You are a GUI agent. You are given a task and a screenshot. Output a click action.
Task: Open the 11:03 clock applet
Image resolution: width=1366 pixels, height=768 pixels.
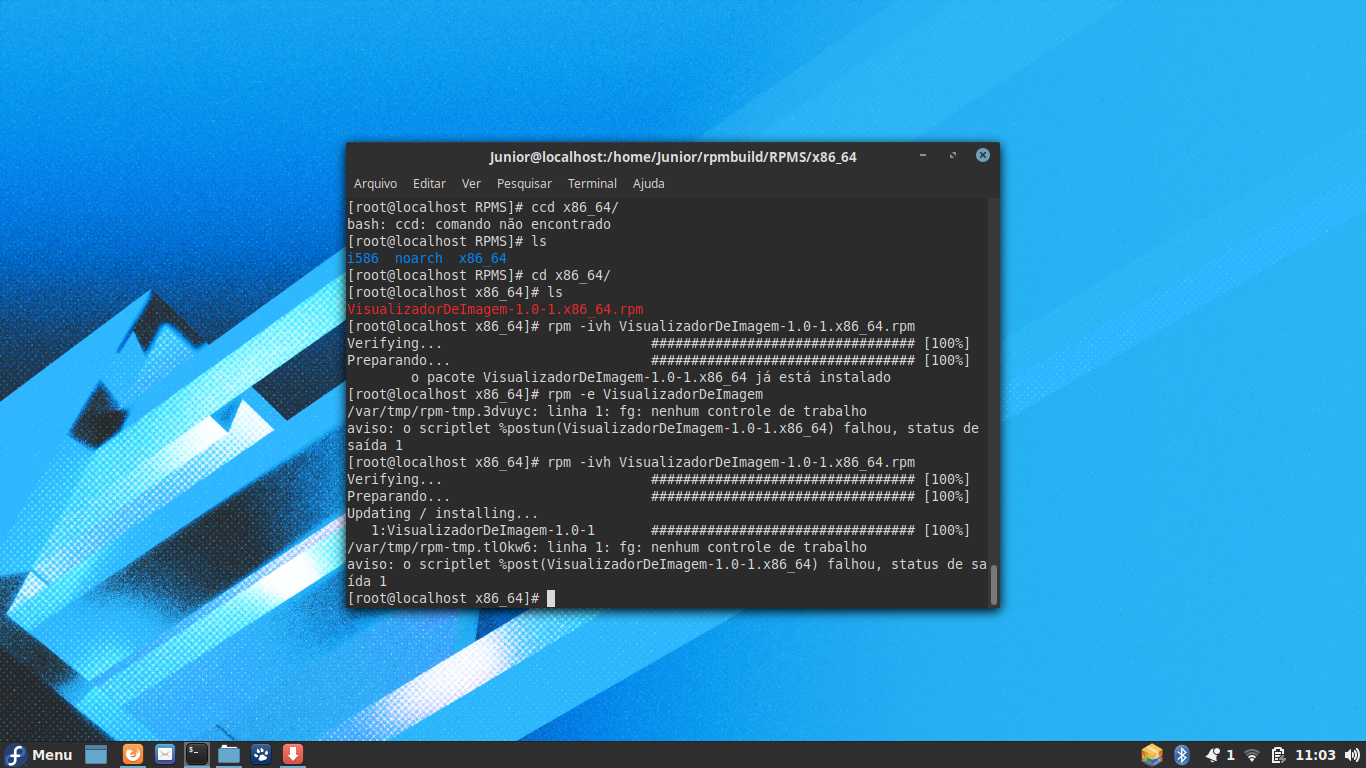1315,755
